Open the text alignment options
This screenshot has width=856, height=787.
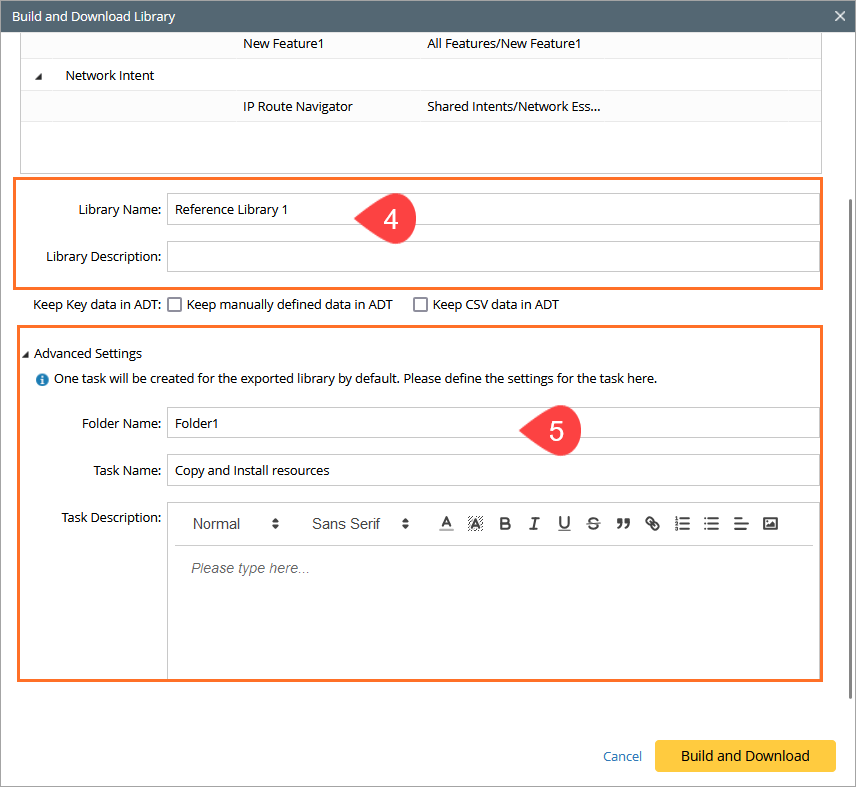point(741,524)
